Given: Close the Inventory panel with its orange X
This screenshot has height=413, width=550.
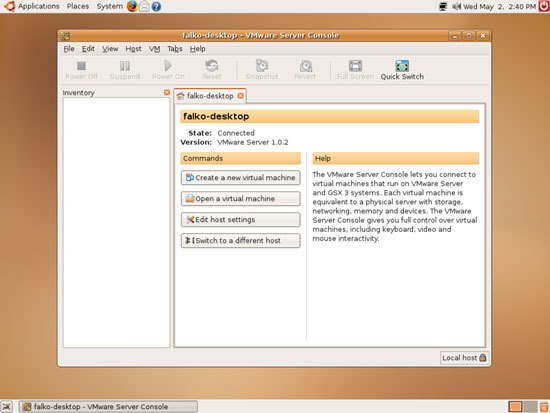Looking at the screenshot, I should [167, 93].
